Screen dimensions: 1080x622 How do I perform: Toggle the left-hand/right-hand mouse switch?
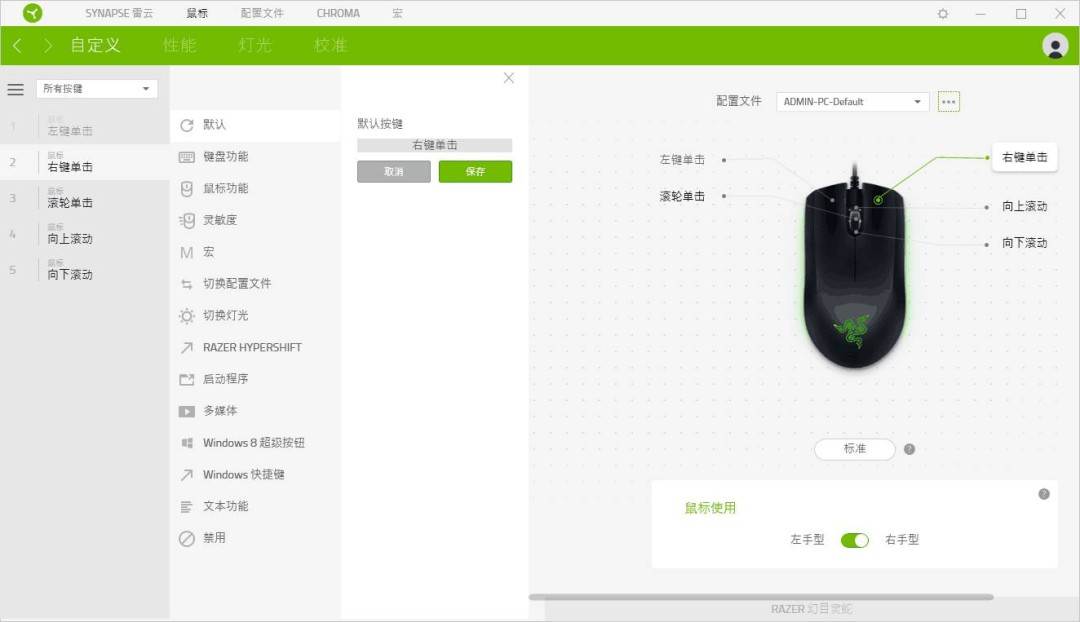coord(854,540)
